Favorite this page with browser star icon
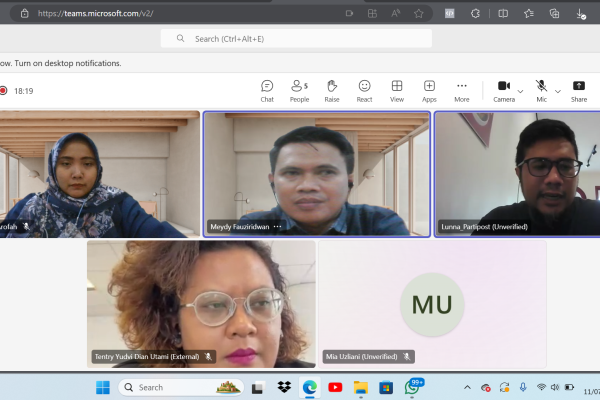 tap(419, 14)
